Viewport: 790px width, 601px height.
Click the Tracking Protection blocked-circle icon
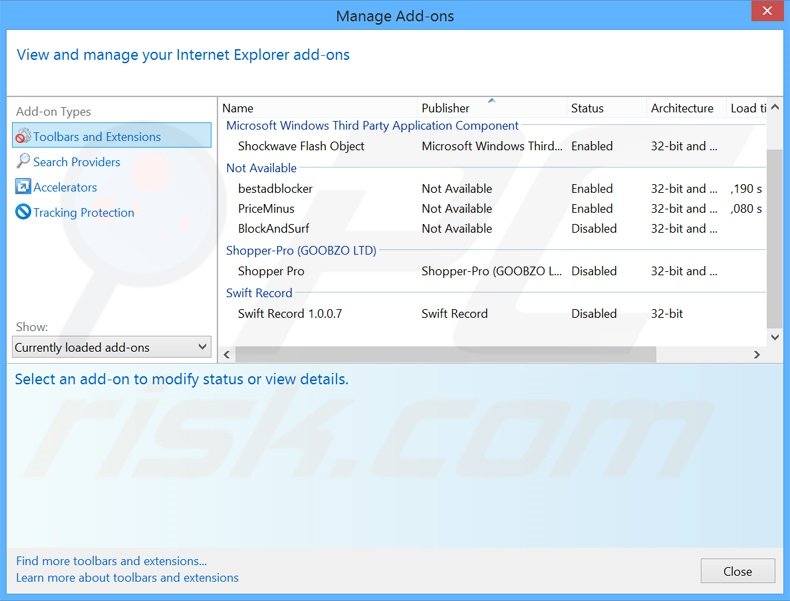[23, 212]
